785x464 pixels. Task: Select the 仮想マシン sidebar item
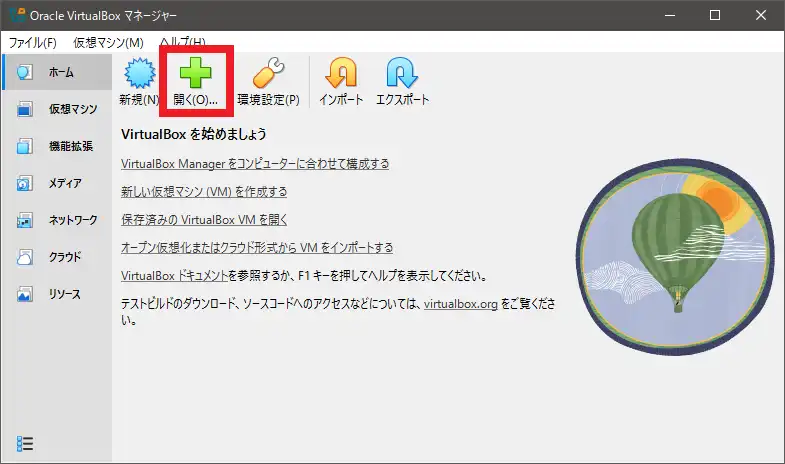click(57, 109)
